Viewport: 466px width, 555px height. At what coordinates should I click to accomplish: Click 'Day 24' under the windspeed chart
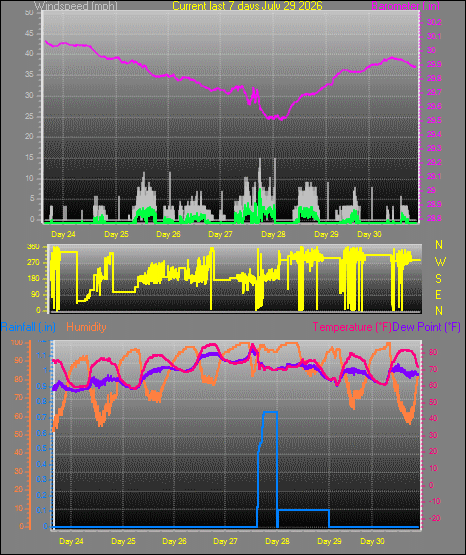[63, 234]
